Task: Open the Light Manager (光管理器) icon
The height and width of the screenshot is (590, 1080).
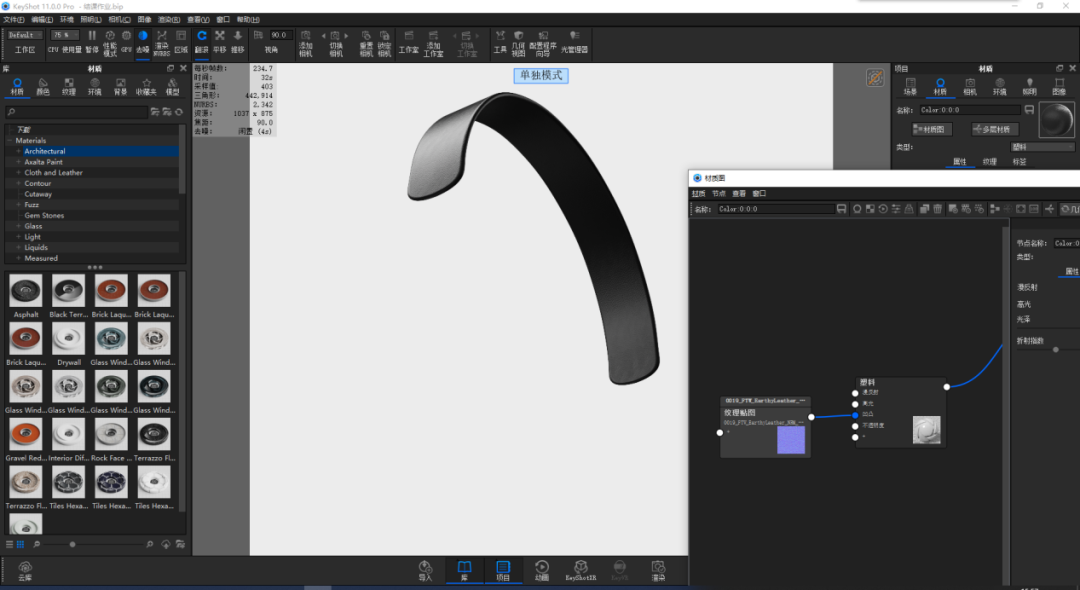Action: (x=574, y=41)
